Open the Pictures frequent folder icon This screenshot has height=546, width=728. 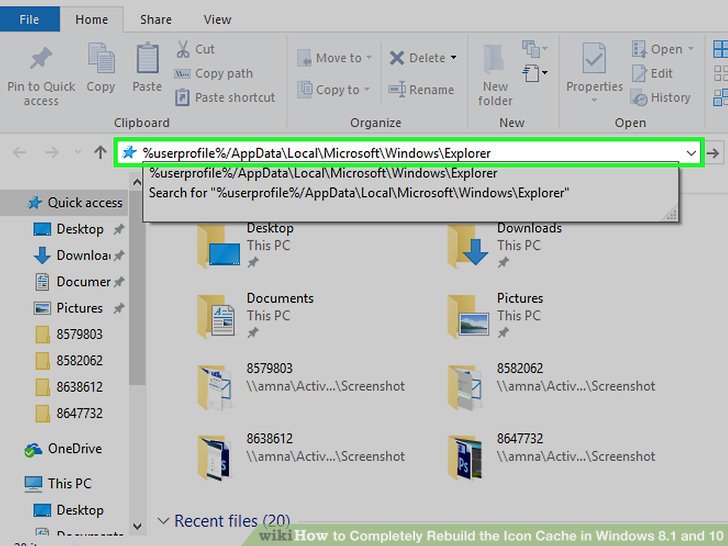(x=469, y=317)
